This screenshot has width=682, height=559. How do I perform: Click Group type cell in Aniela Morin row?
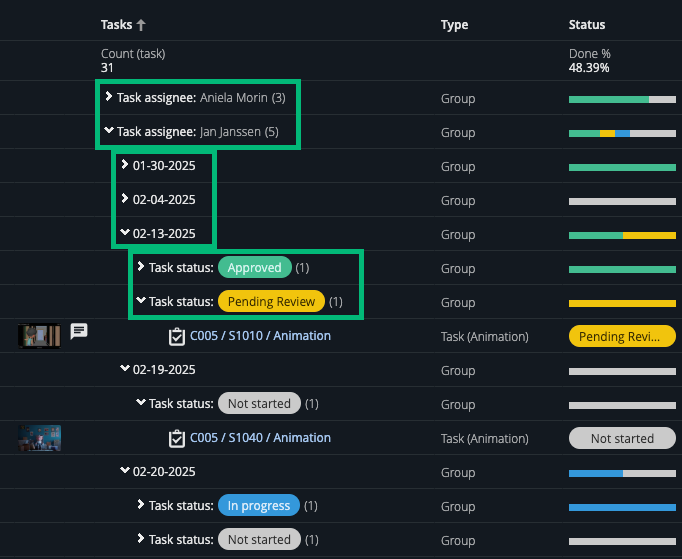point(458,99)
